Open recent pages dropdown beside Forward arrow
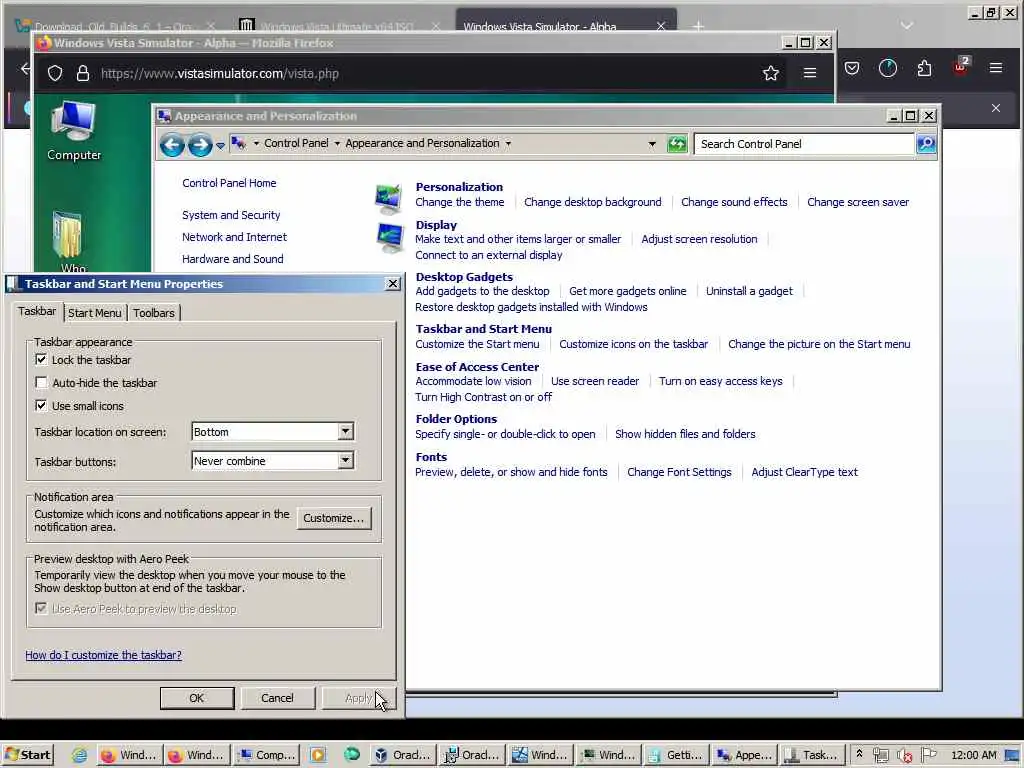The height and width of the screenshot is (768, 1024). tap(220, 145)
